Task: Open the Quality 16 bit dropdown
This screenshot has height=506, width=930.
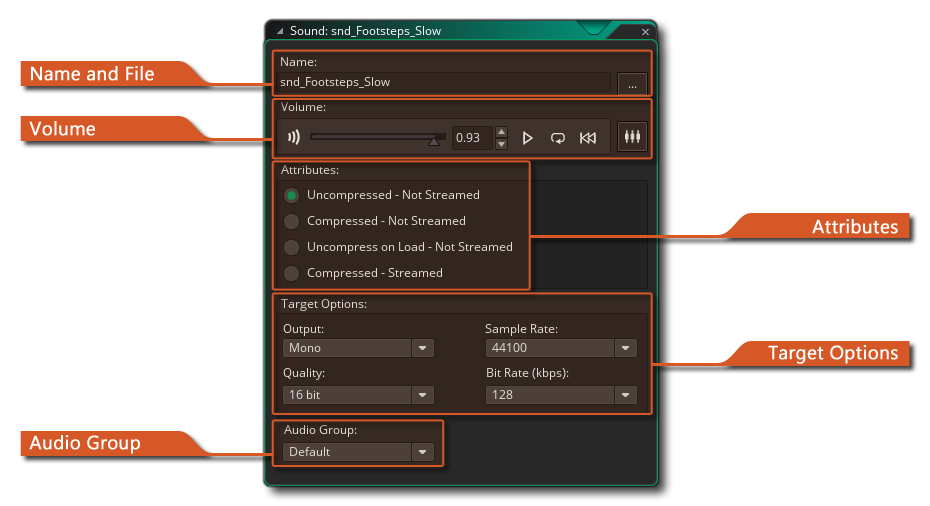Action: click(x=423, y=395)
